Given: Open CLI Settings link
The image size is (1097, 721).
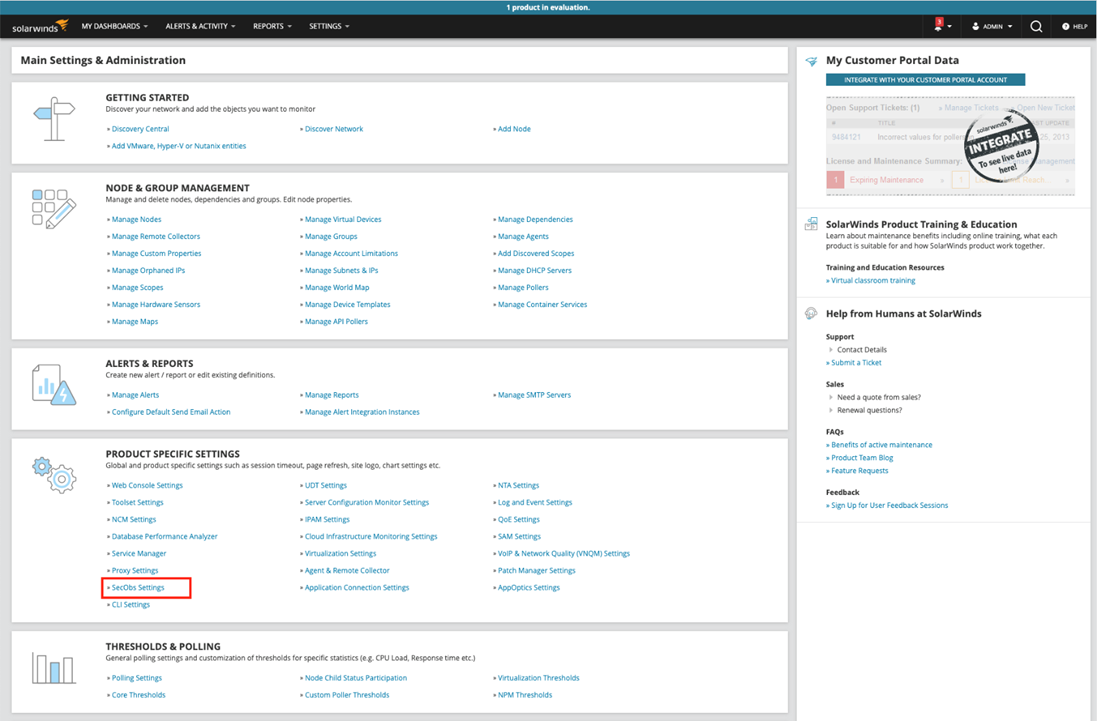Looking at the screenshot, I should pyautogui.click(x=130, y=605).
